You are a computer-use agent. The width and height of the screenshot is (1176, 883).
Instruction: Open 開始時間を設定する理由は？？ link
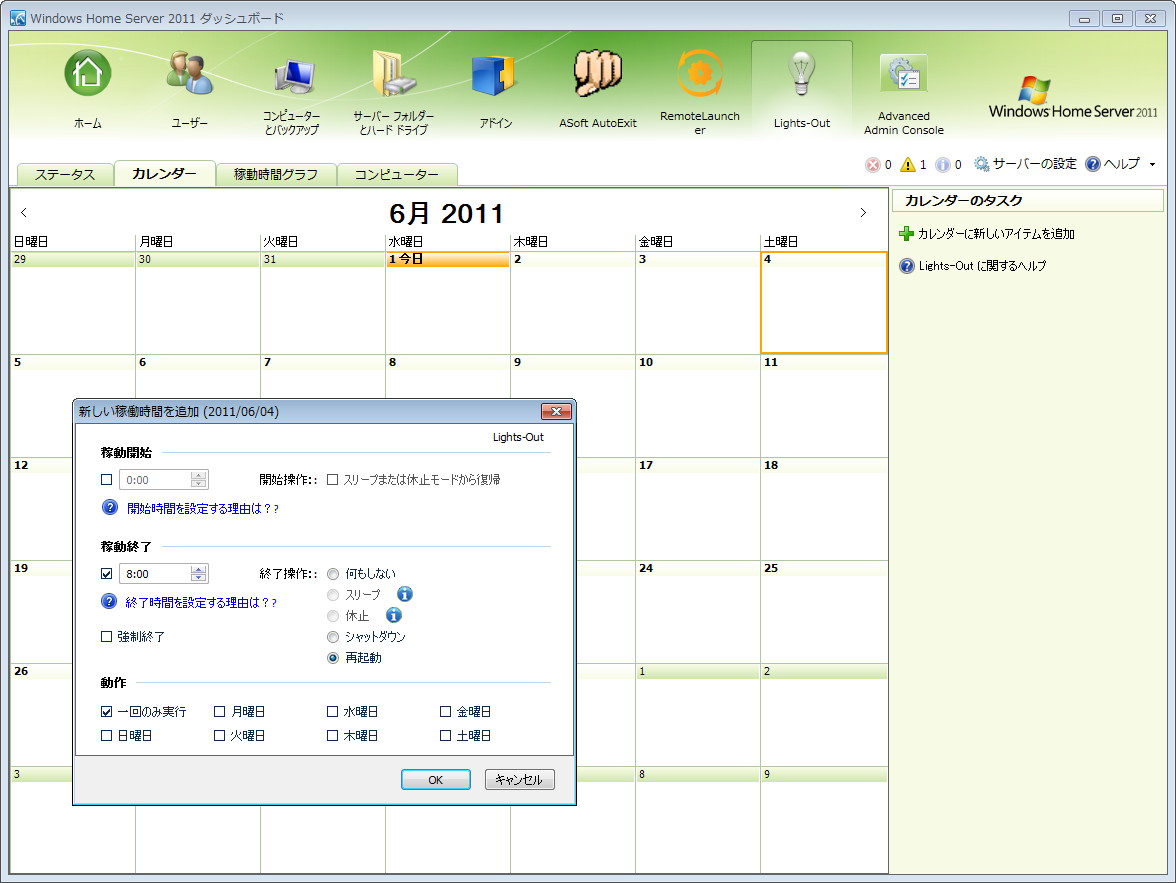point(202,509)
